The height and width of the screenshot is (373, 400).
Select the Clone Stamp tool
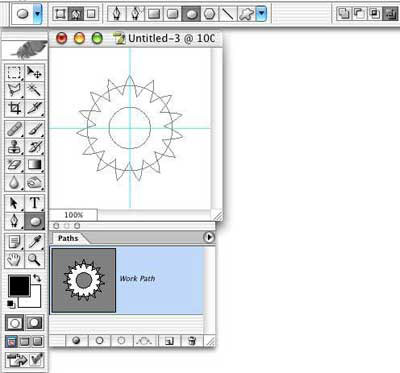tap(14, 147)
